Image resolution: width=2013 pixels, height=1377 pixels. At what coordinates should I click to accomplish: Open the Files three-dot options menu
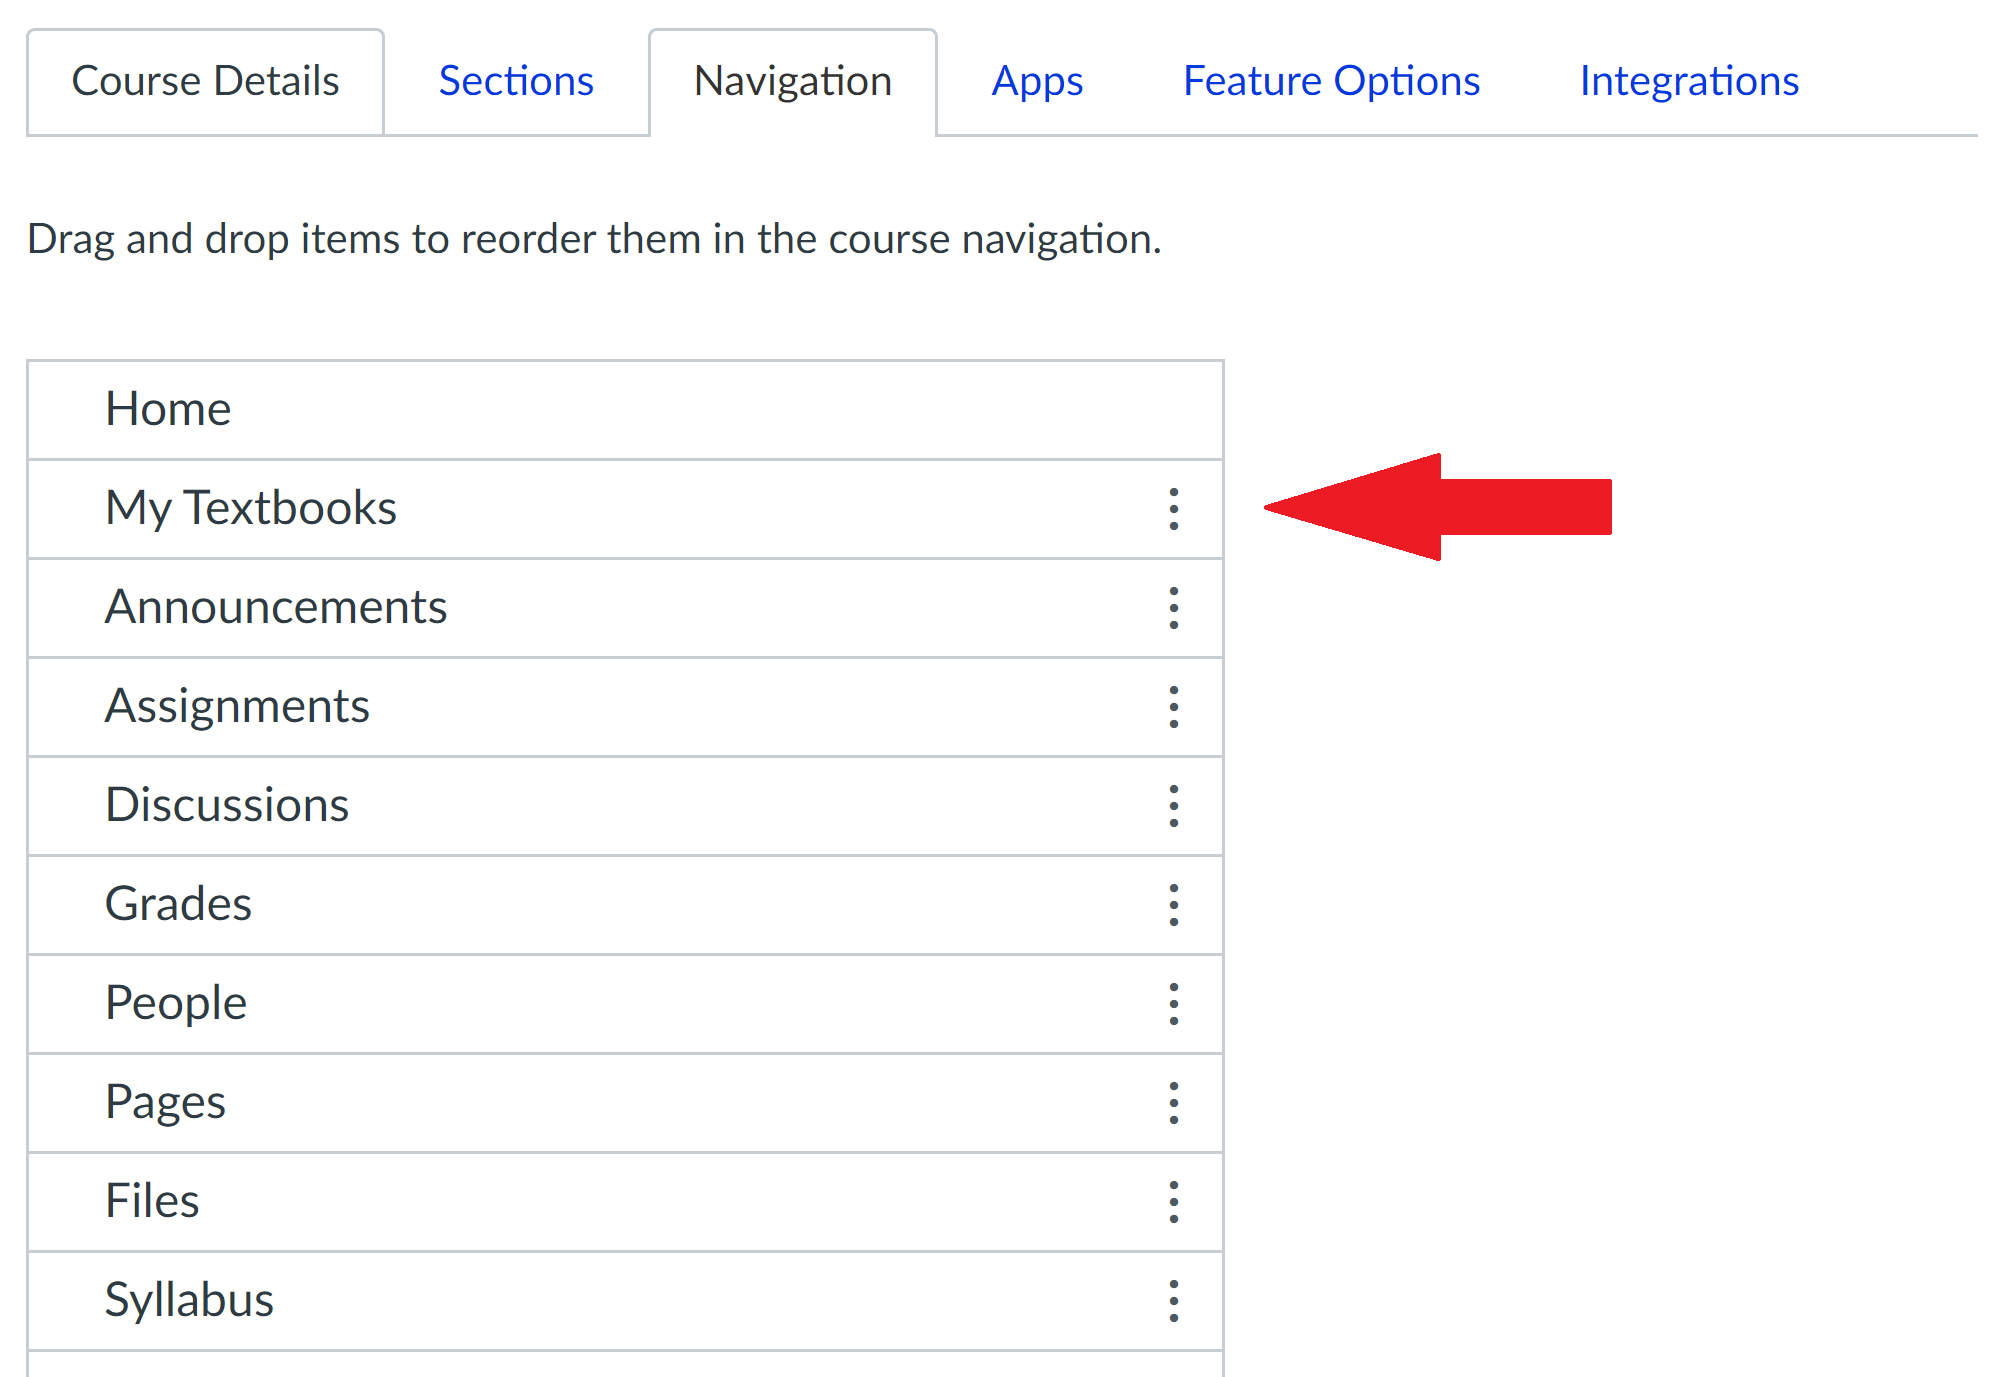click(x=1174, y=1202)
